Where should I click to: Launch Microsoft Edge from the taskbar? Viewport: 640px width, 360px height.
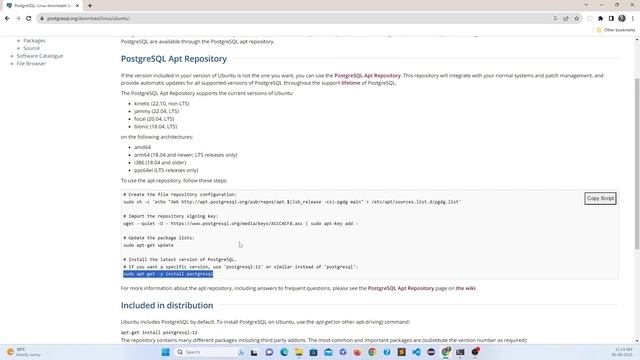click(284, 352)
